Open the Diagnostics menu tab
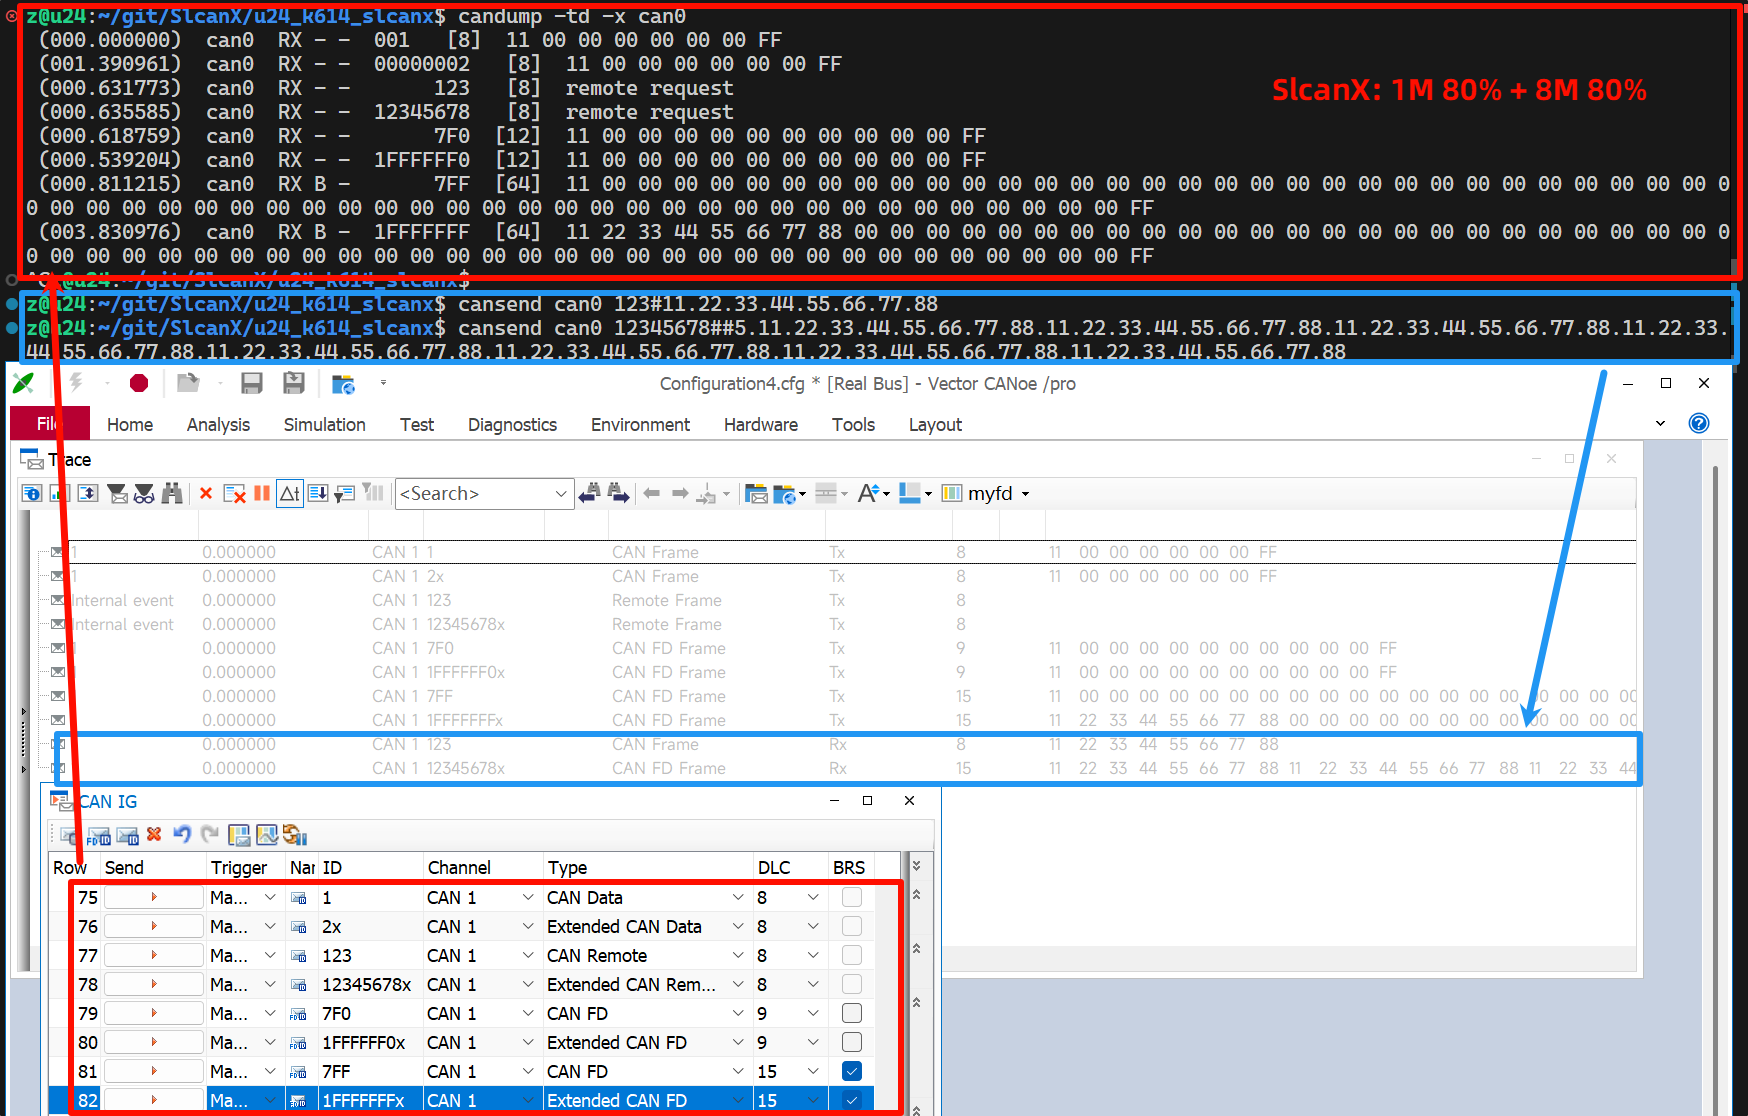 [512, 424]
